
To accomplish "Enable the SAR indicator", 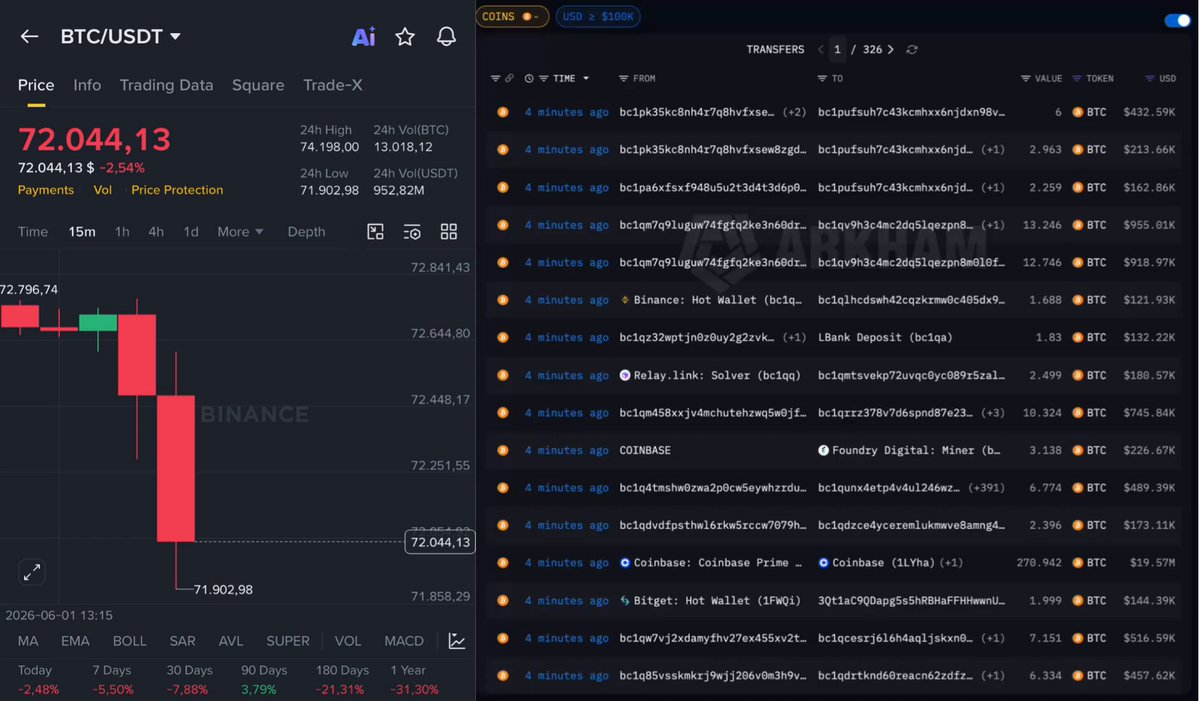I will 182,641.
